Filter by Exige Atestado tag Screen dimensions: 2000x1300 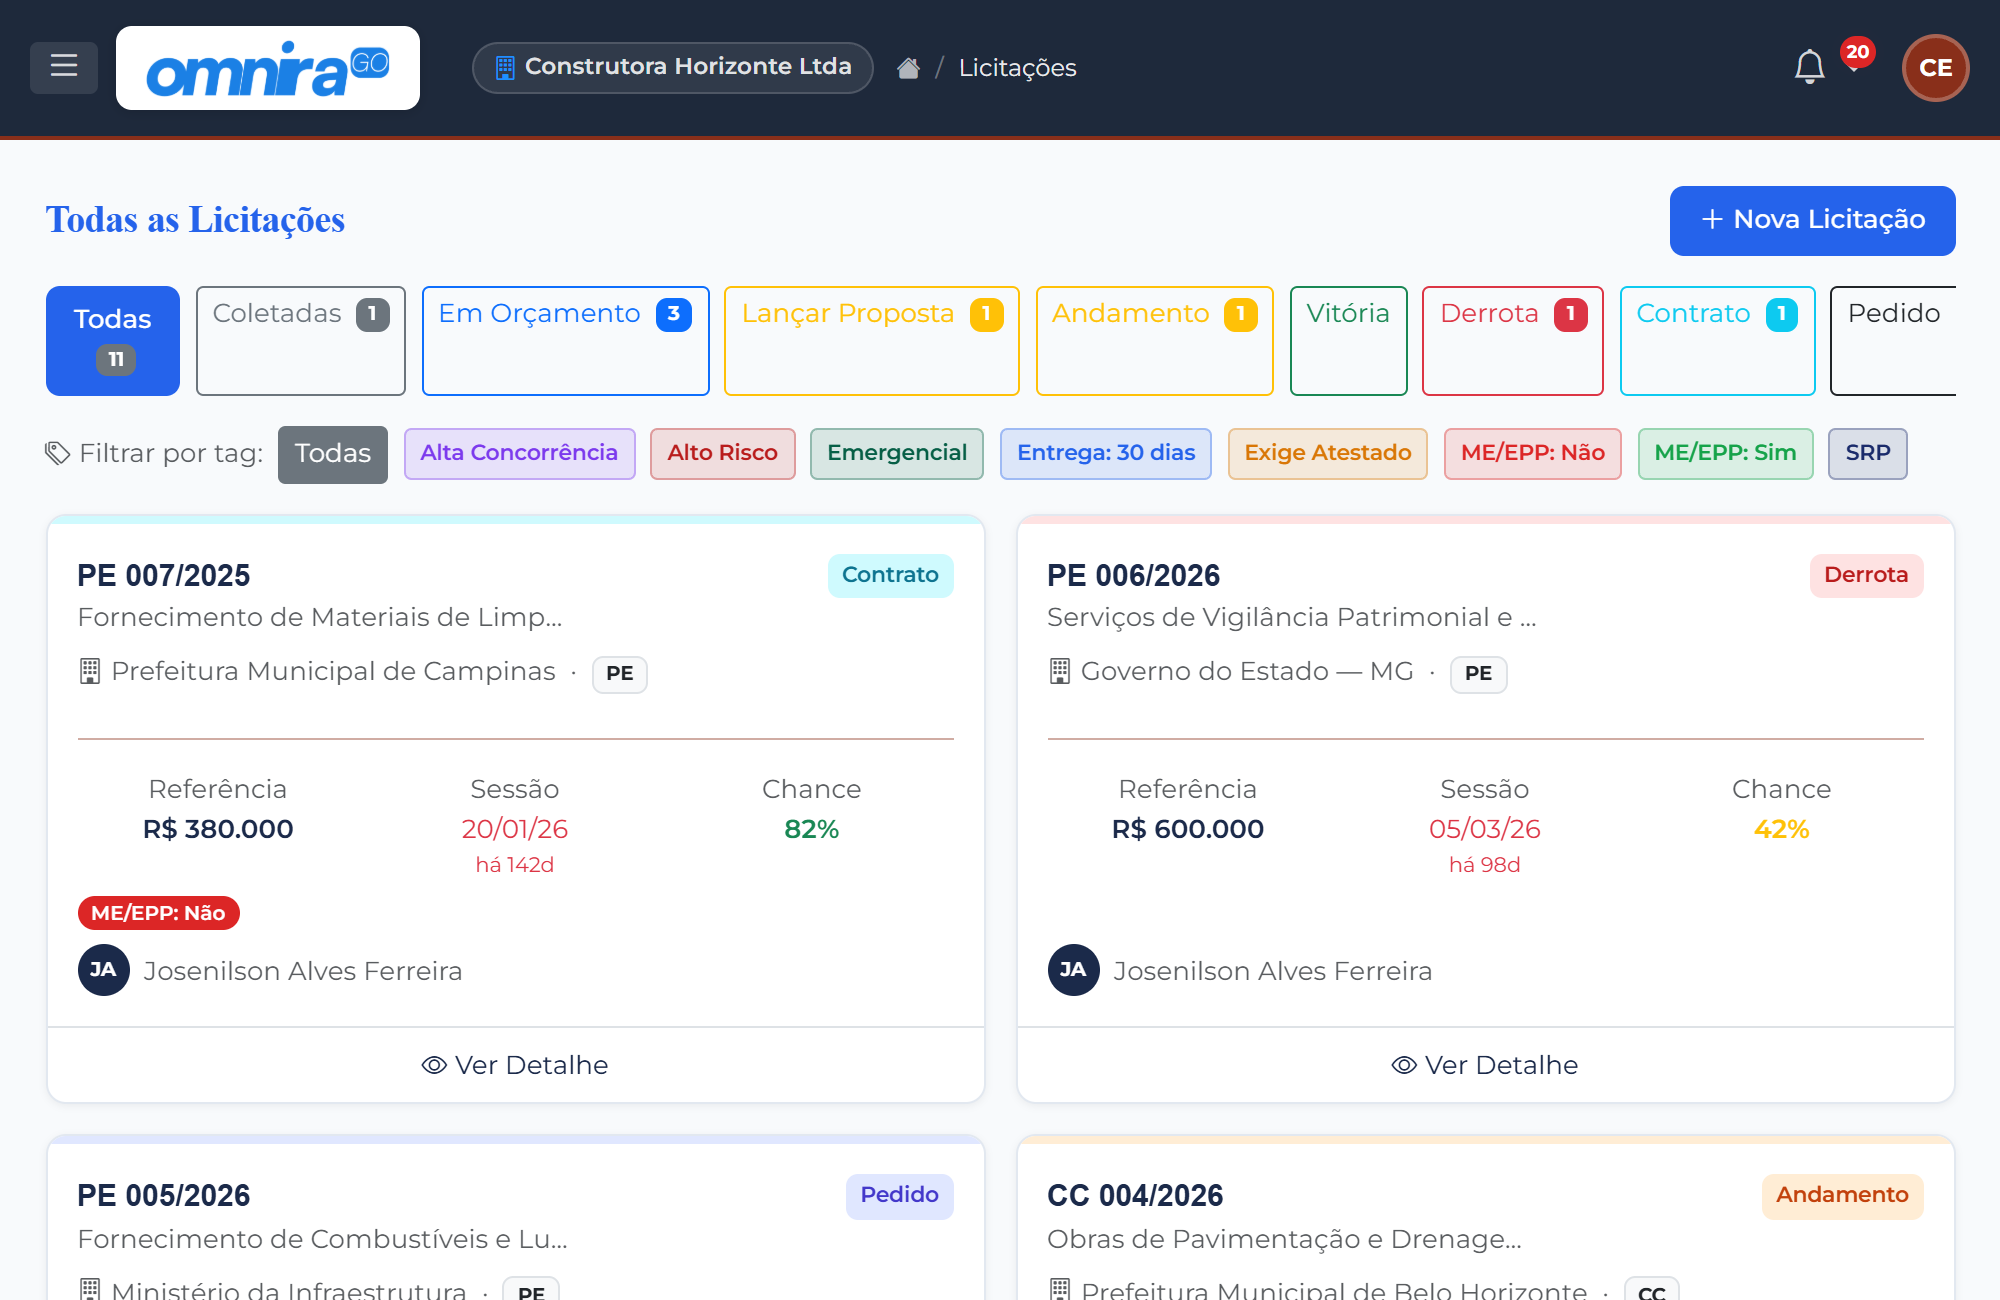(x=1328, y=453)
